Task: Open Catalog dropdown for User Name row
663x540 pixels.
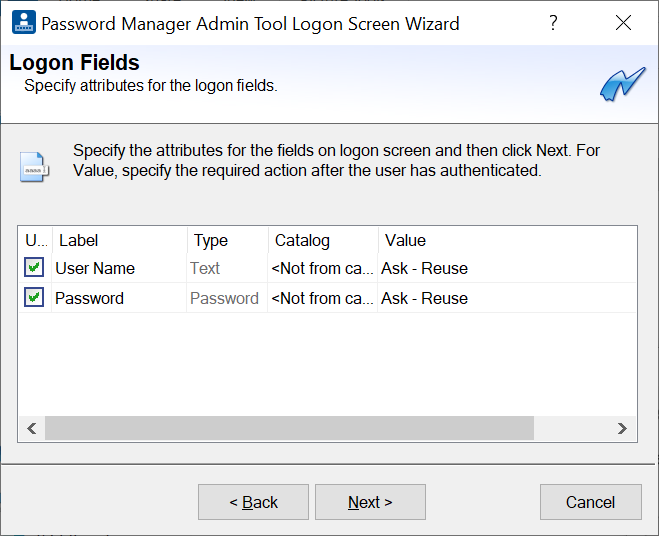Action: [x=322, y=268]
